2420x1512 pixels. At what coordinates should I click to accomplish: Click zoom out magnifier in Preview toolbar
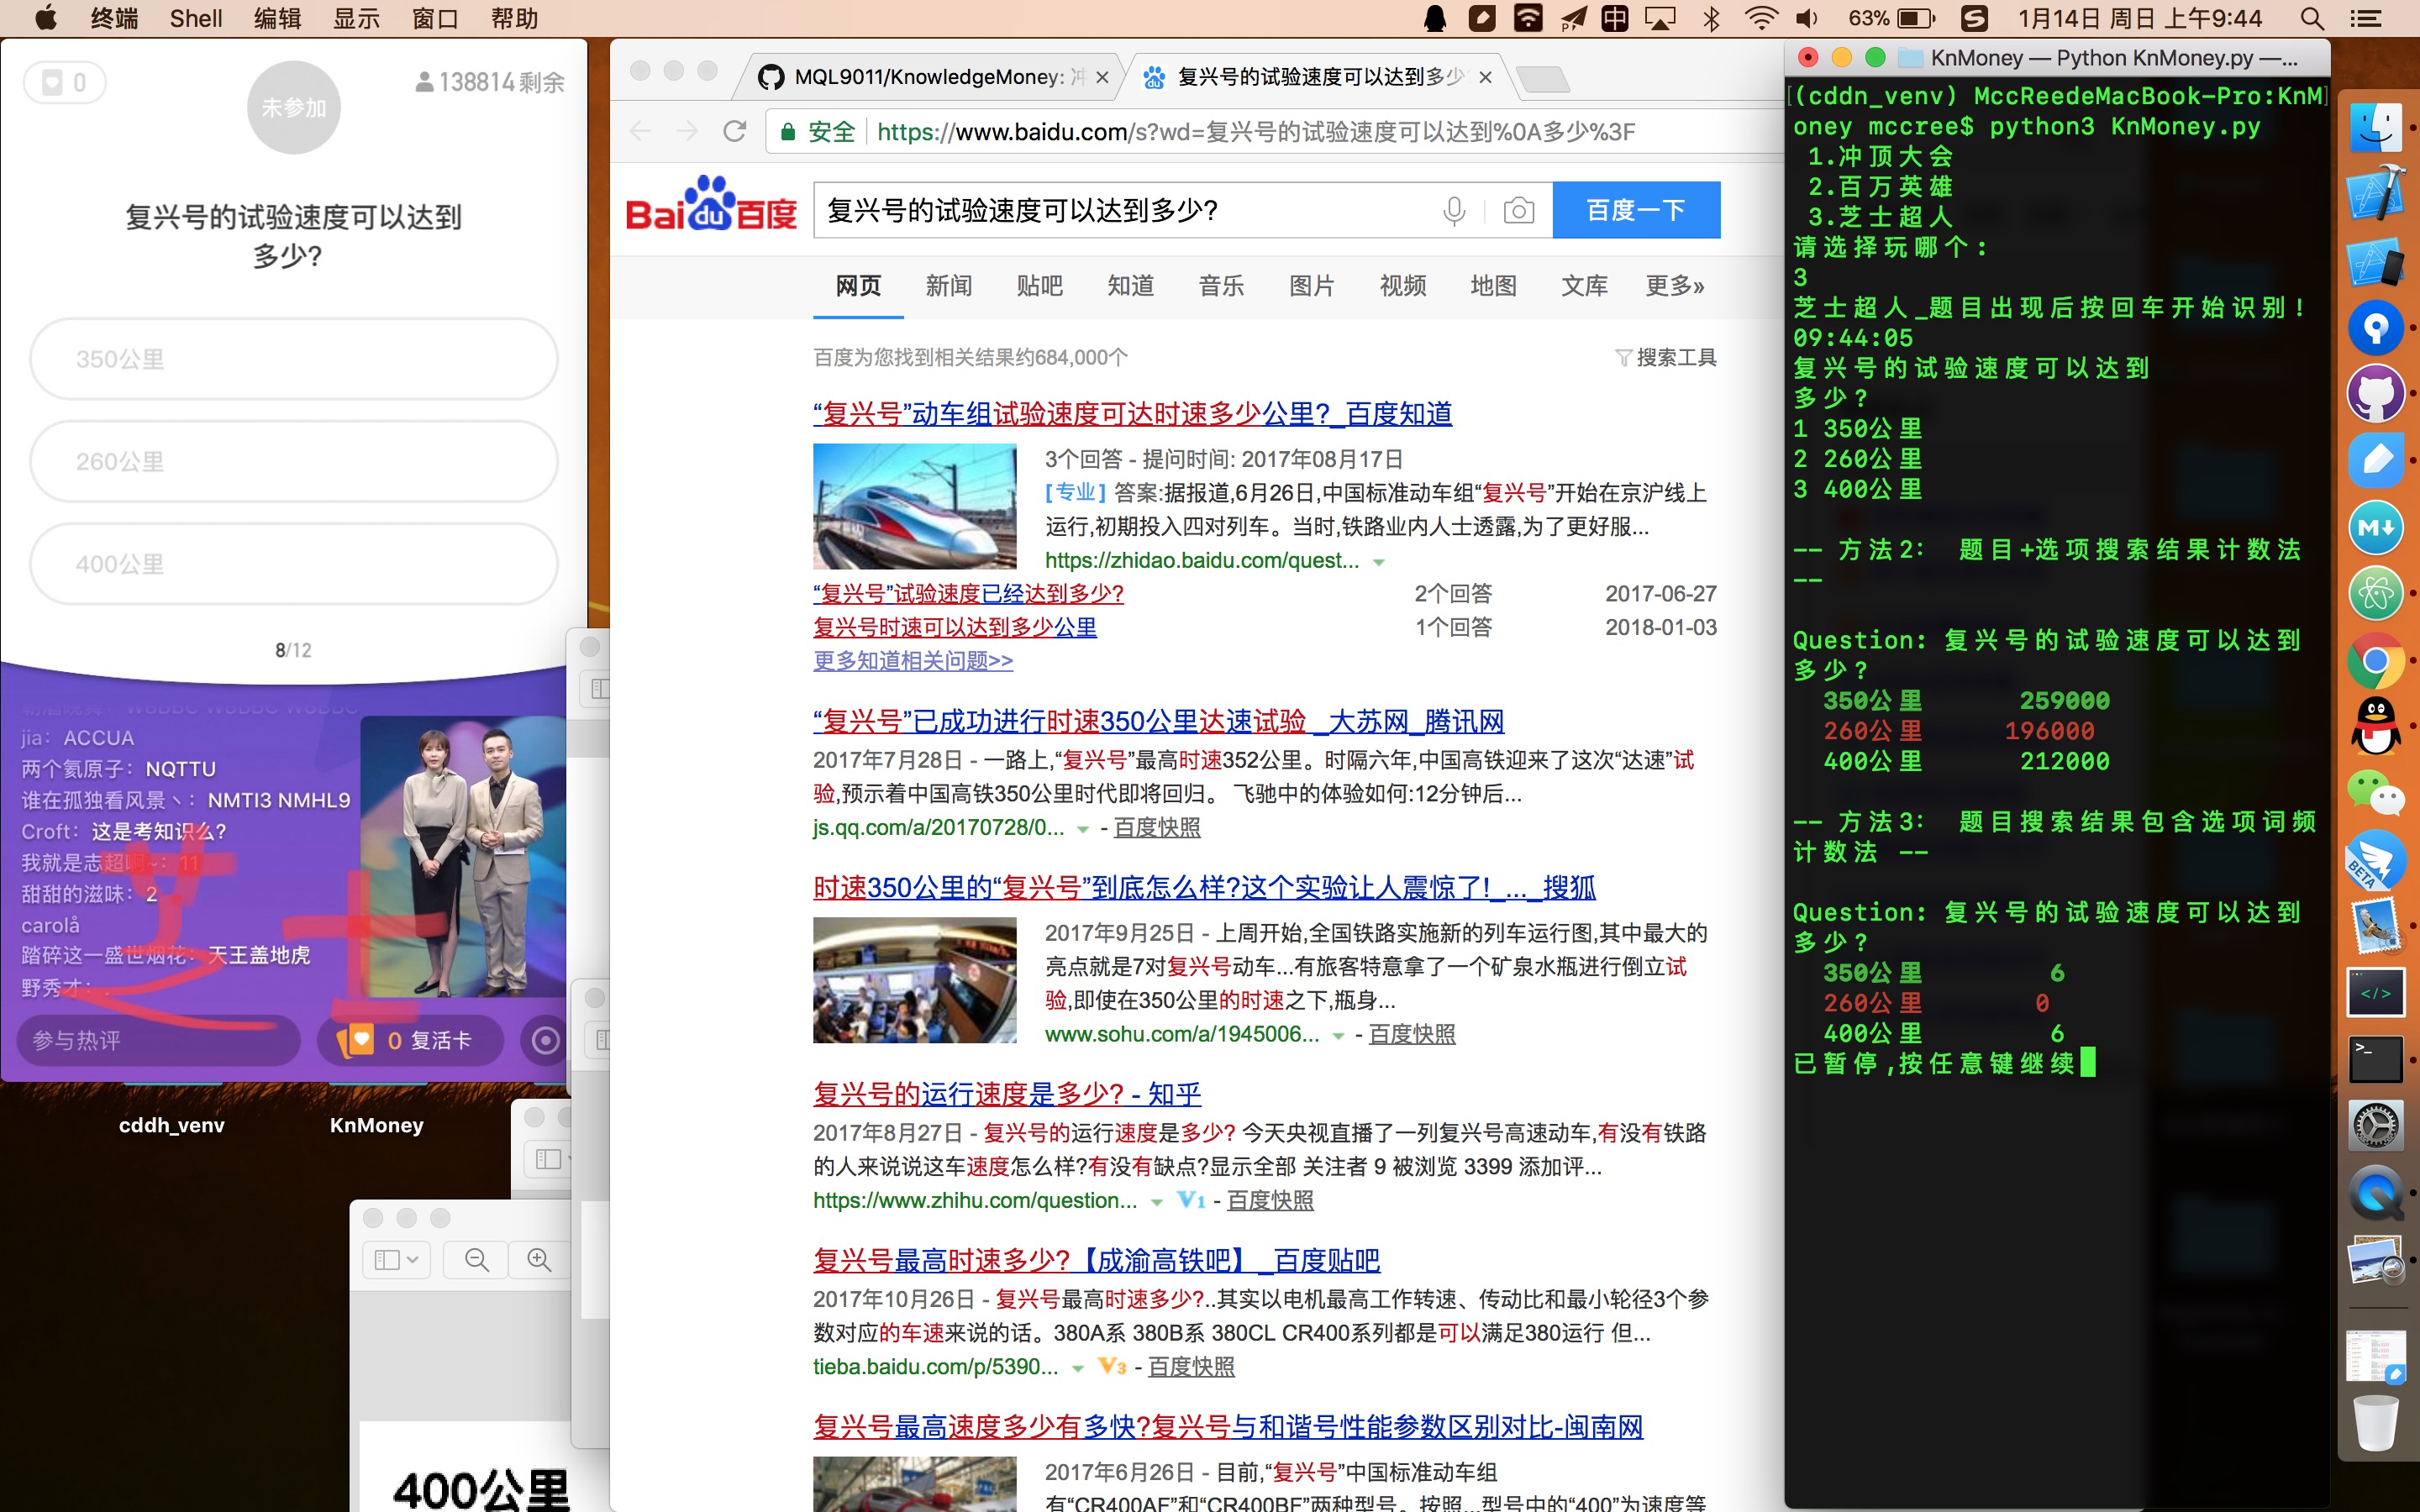click(x=477, y=1259)
